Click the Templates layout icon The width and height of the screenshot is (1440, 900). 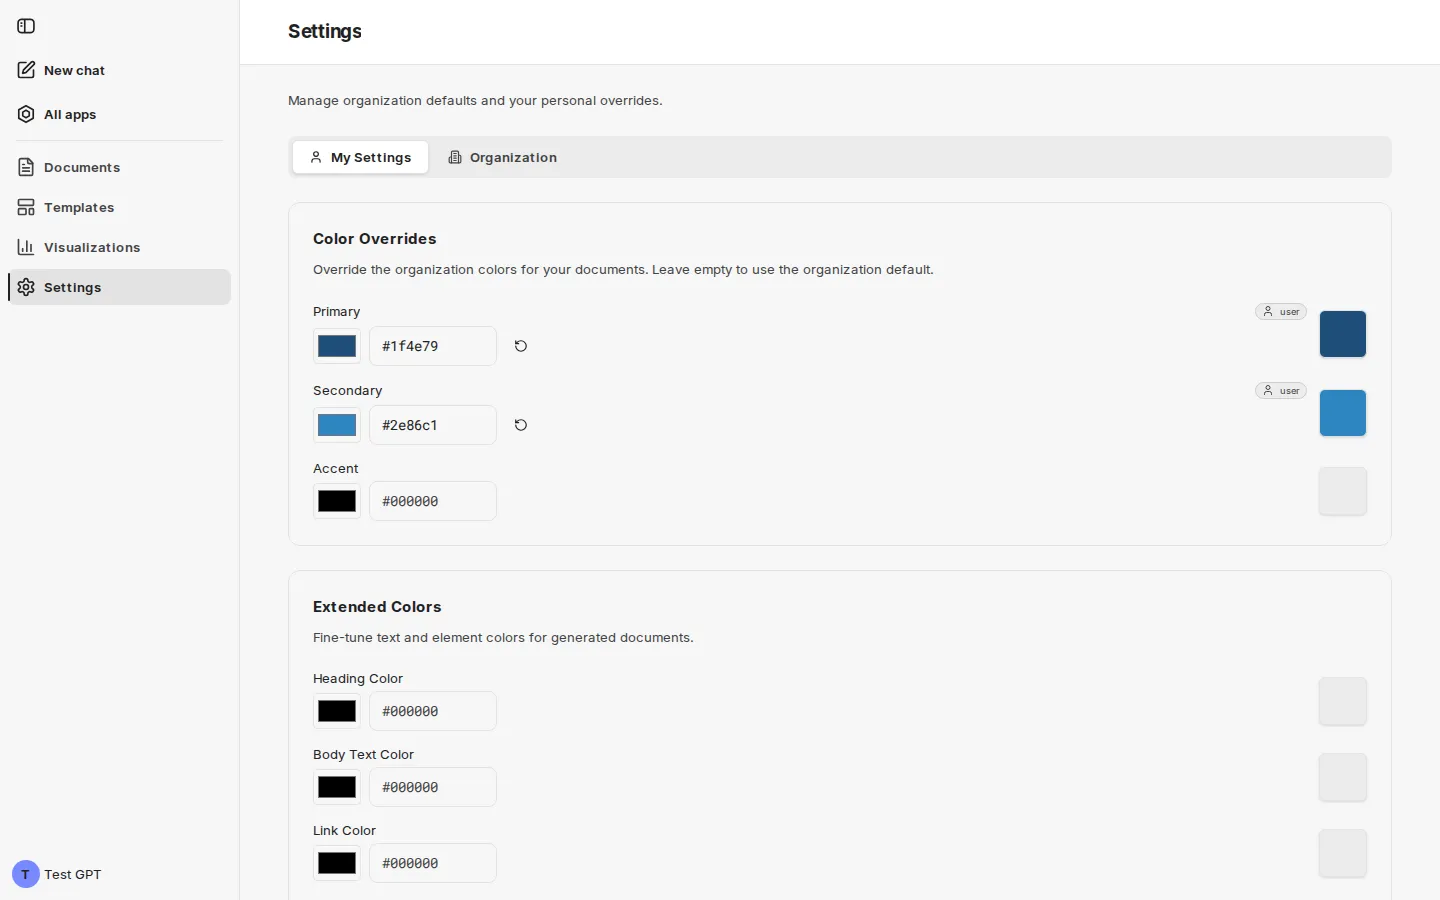tap(26, 207)
